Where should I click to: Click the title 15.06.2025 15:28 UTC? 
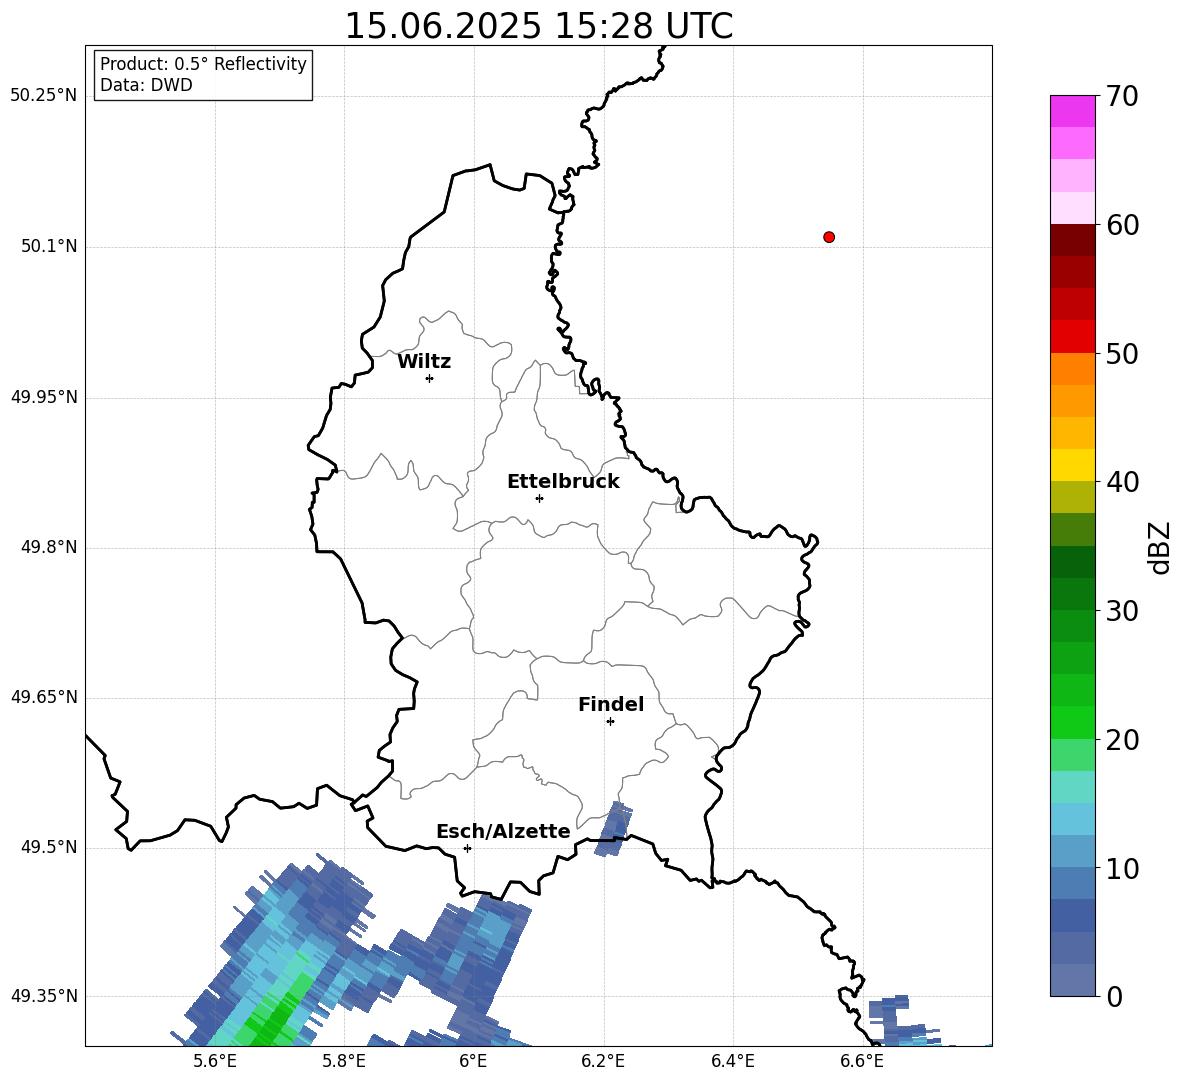[x=538, y=26]
